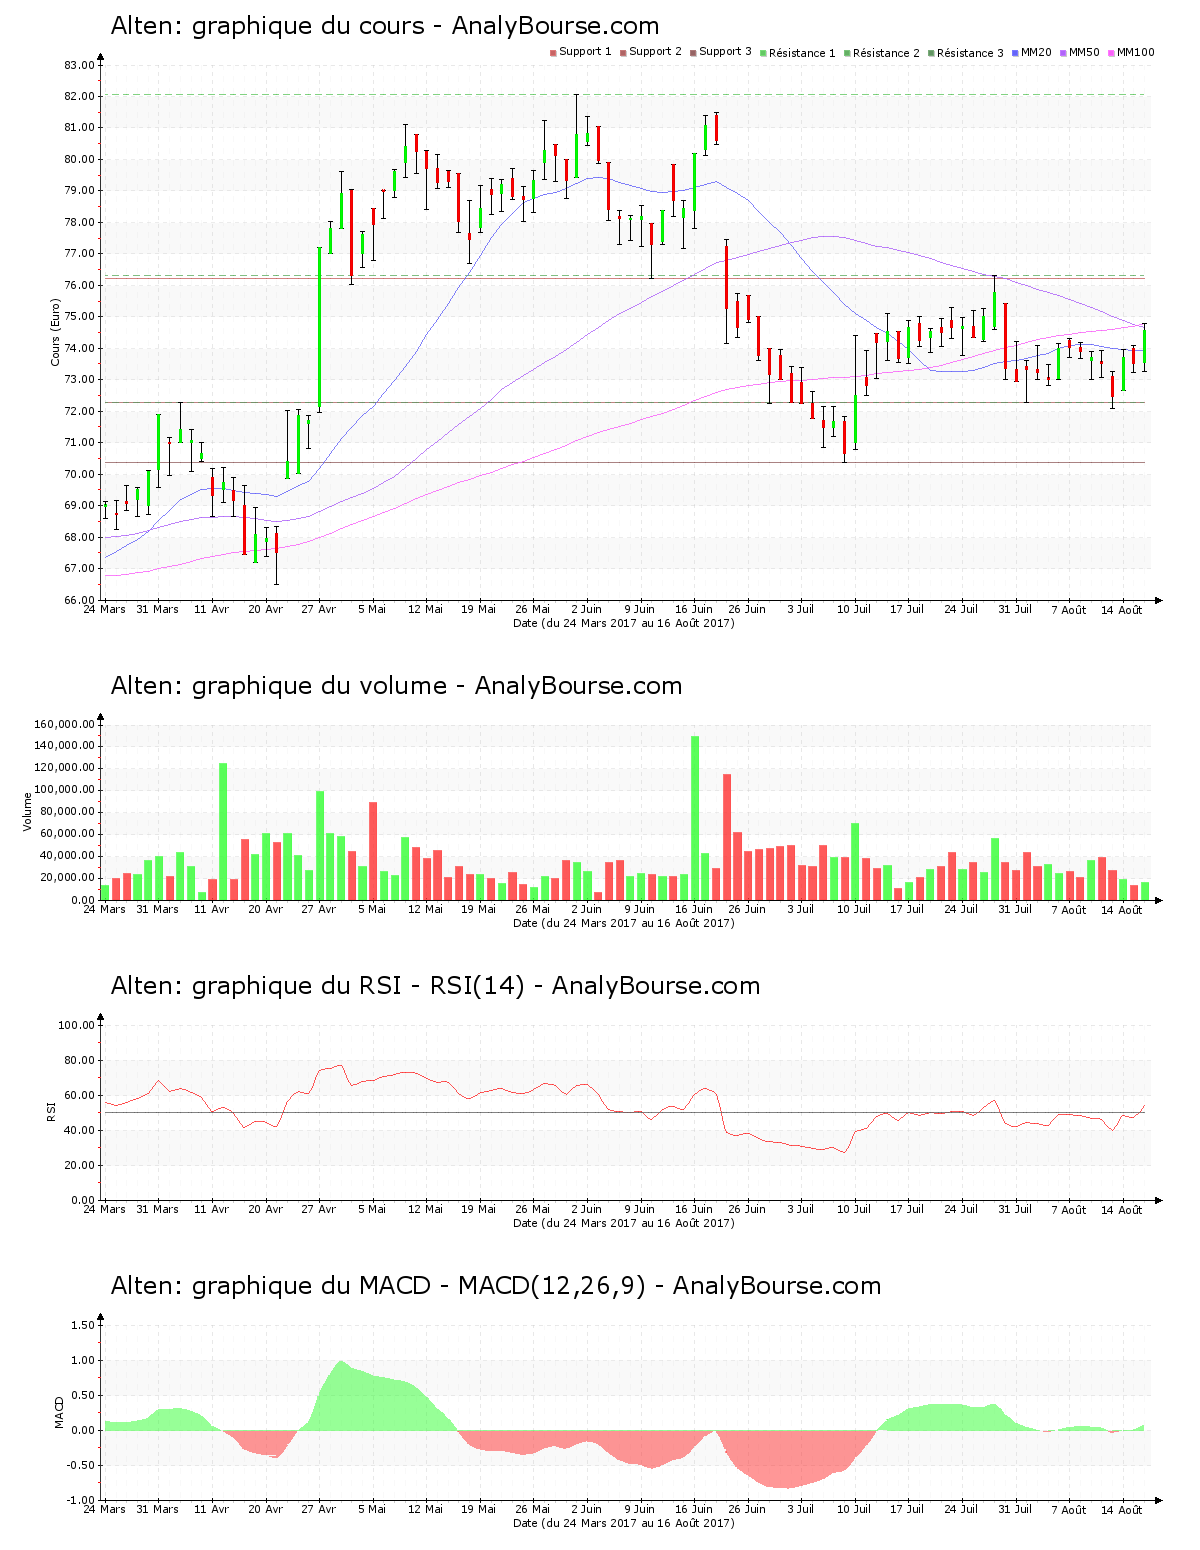This screenshot has width=1200, height=1550.
Task: Click '10 Juil' date on volume chart
Action: pyautogui.click(x=854, y=909)
